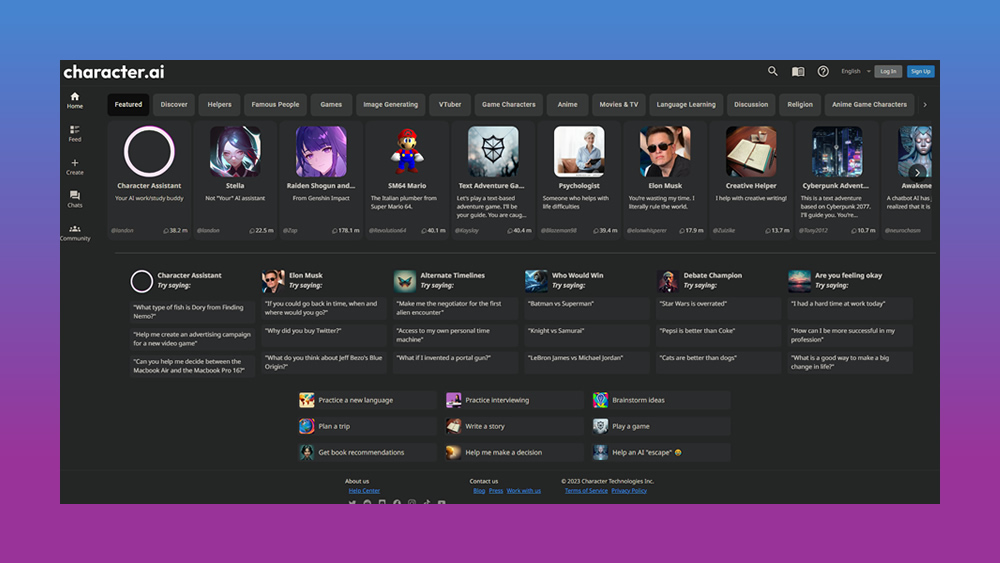
Task: Click the Log In button
Action: [888, 72]
